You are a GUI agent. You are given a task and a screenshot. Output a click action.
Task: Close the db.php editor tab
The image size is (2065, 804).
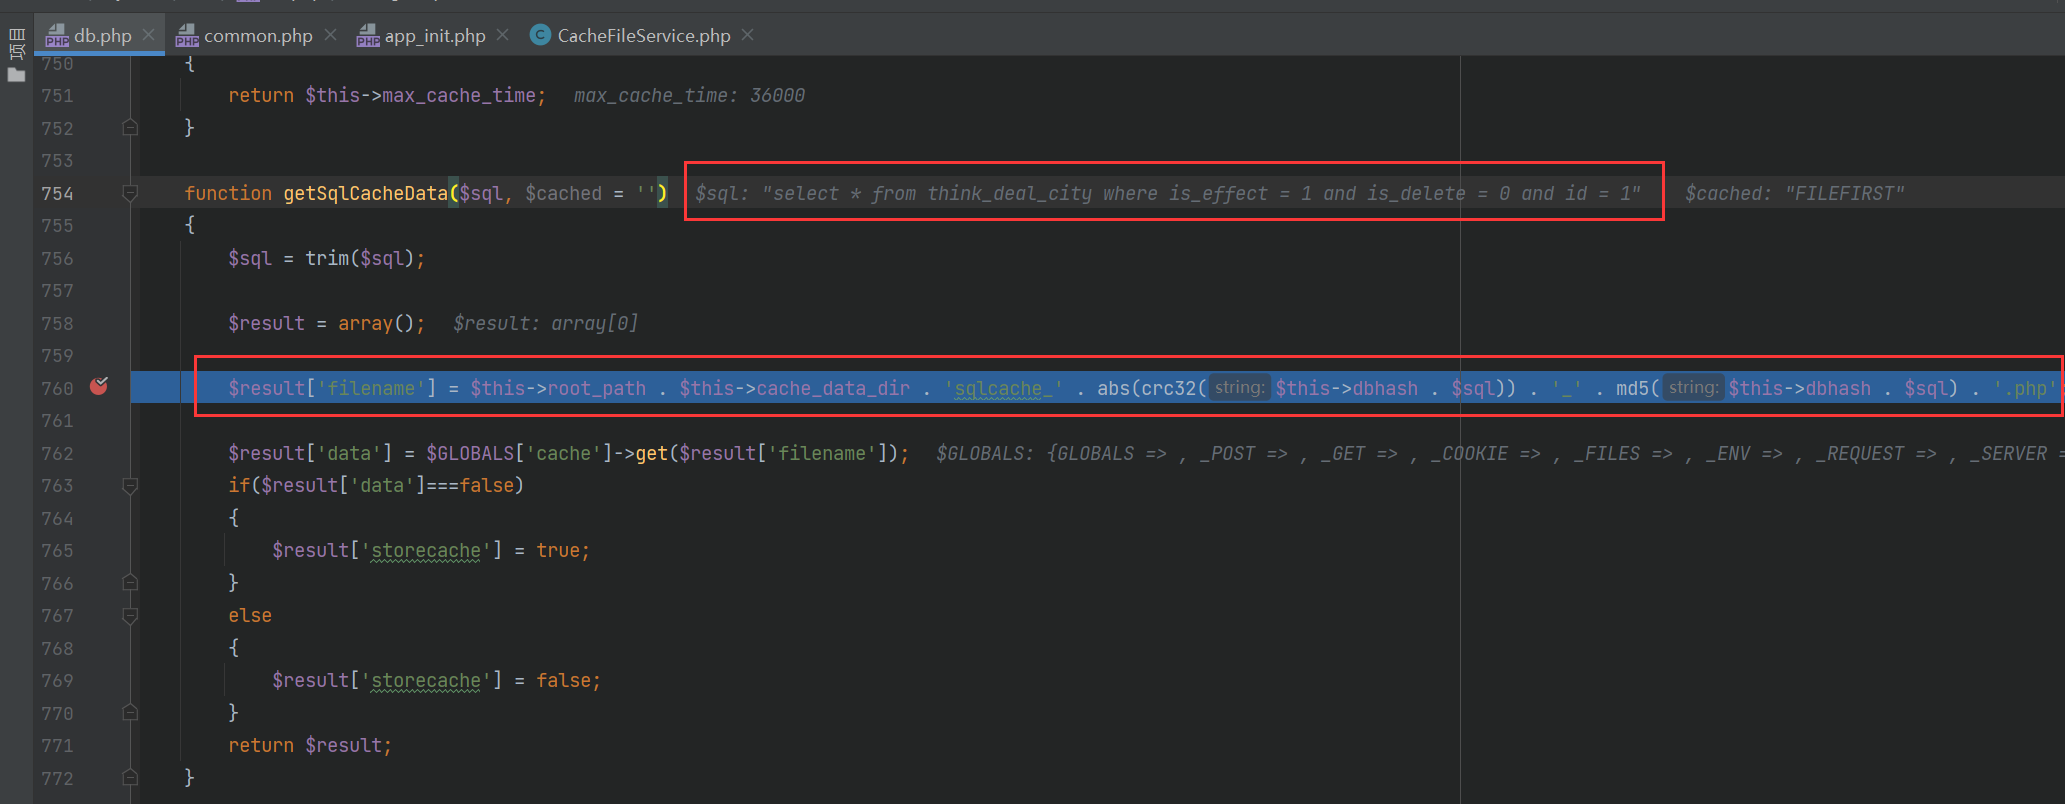[148, 35]
